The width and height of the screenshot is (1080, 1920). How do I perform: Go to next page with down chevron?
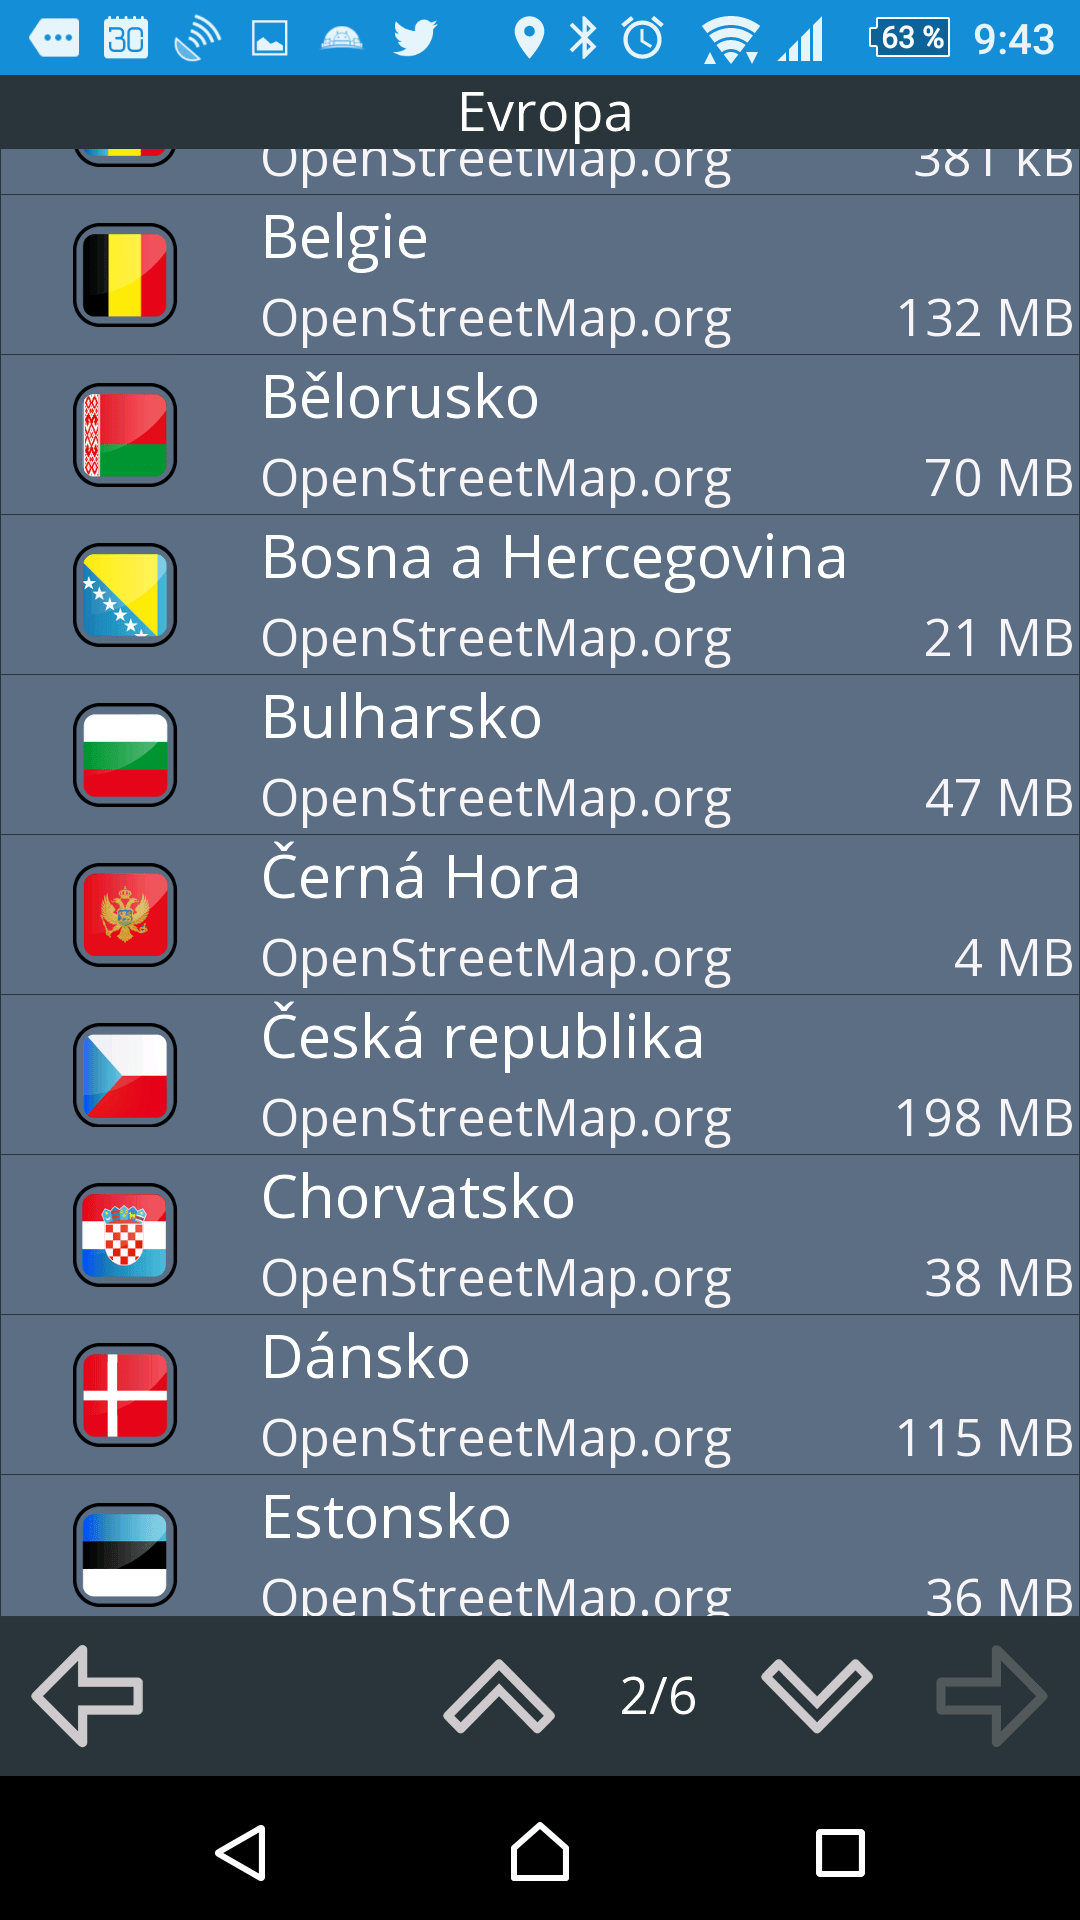click(x=817, y=1696)
